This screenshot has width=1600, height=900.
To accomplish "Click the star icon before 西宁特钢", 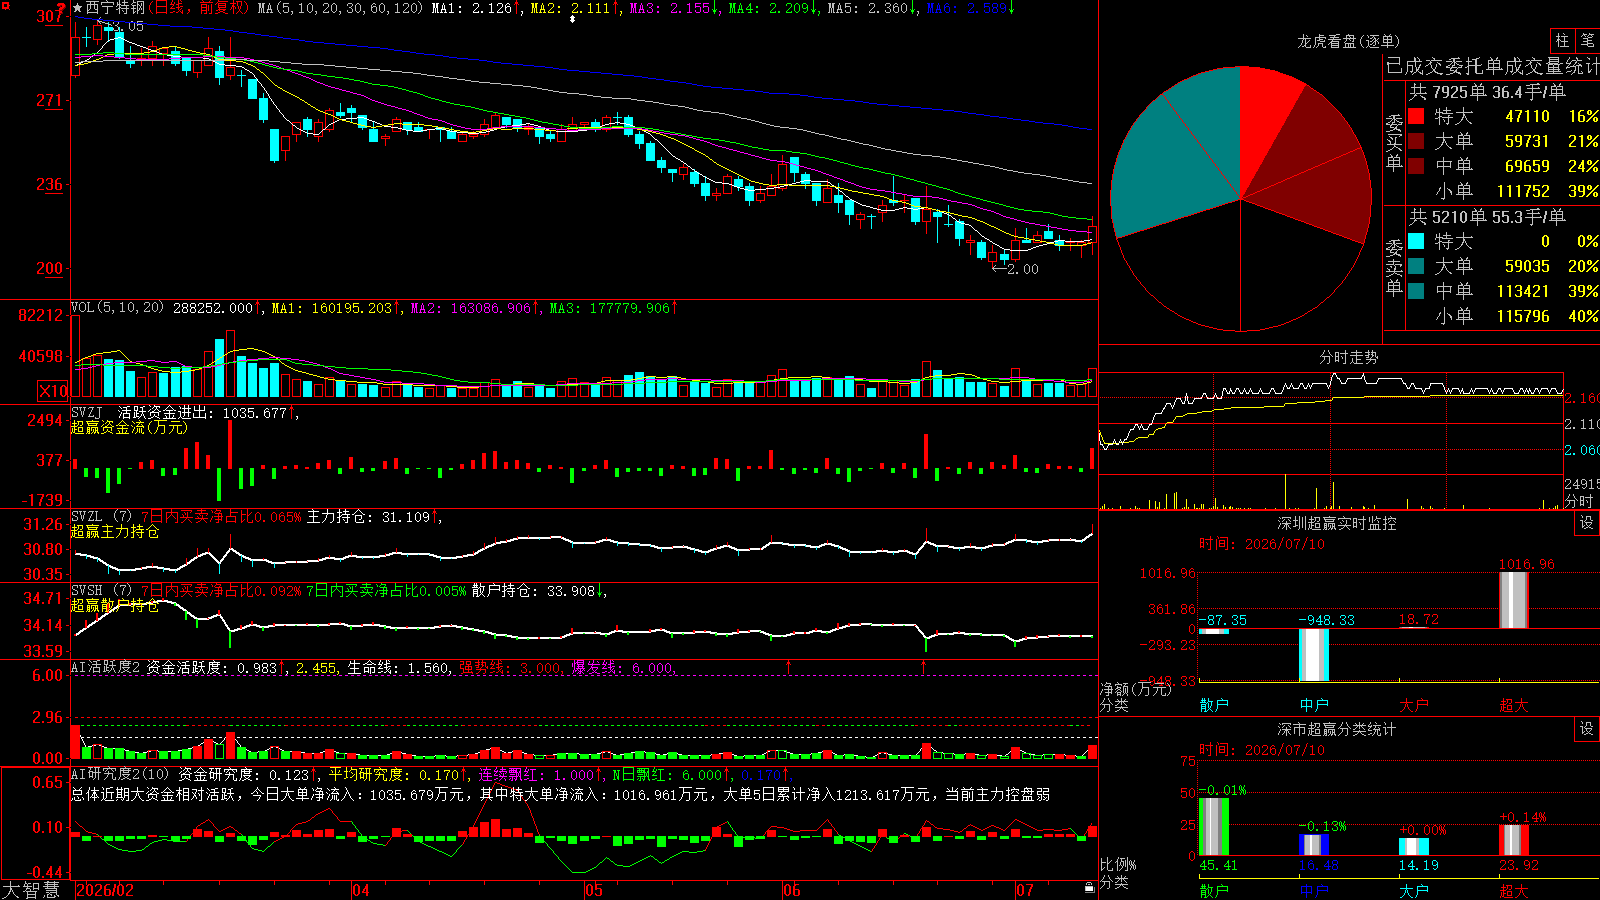I will tap(78, 8).
